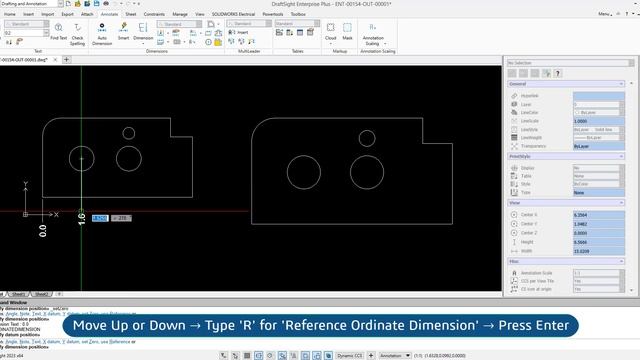Open the dimension style Standard dropdown
This screenshot has height=360, width=640.
(x=199, y=24)
